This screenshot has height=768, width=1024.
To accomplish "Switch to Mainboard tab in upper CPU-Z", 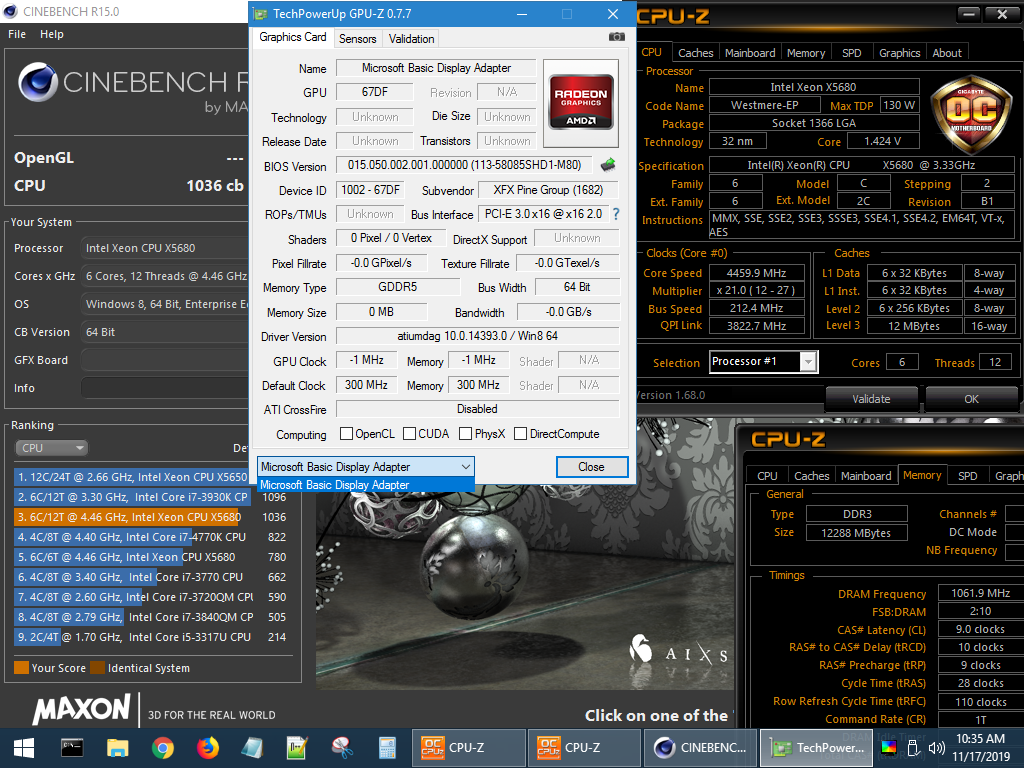I will point(750,53).
